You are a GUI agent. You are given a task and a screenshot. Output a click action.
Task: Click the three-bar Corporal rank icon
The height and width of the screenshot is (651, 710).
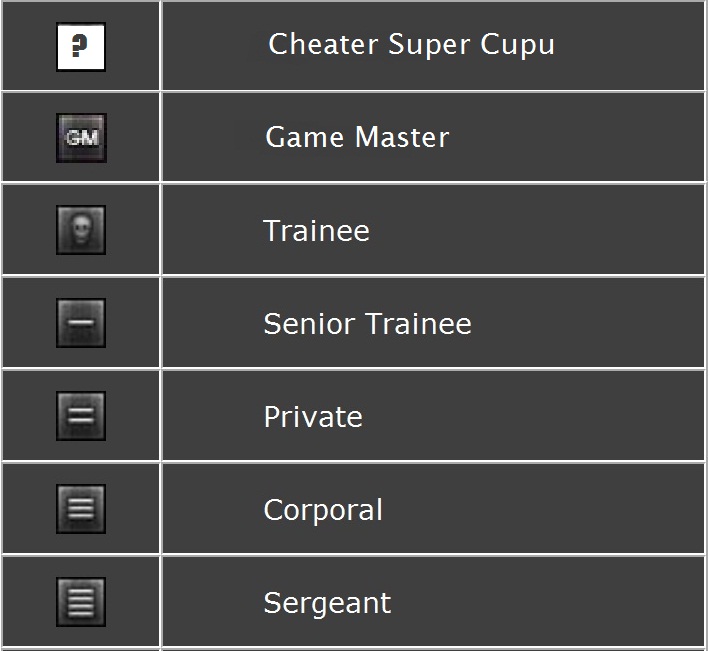(81, 510)
